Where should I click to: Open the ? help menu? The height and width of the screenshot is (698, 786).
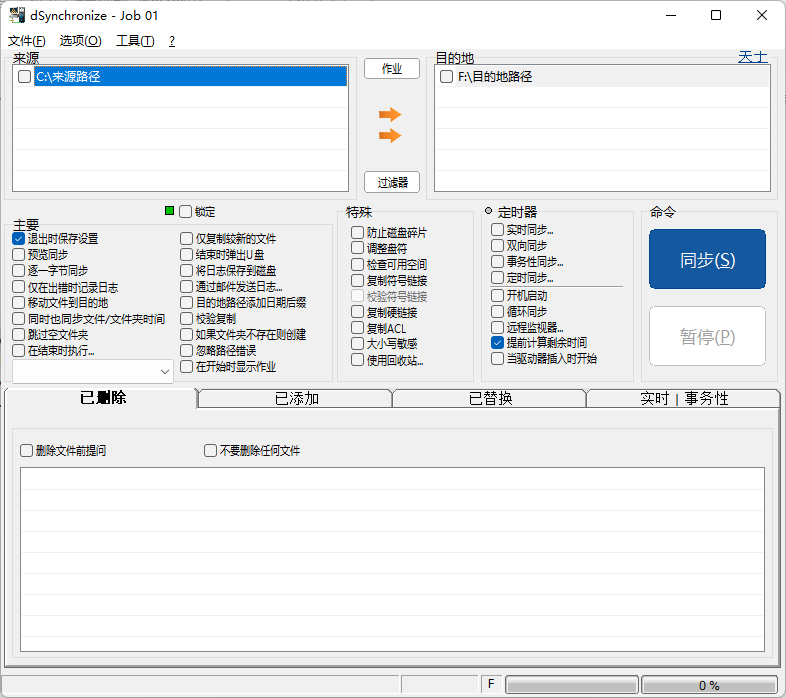(x=172, y=41)
